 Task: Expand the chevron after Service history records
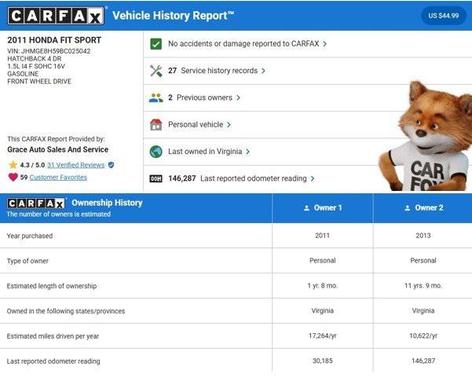(x=263, y=71)
